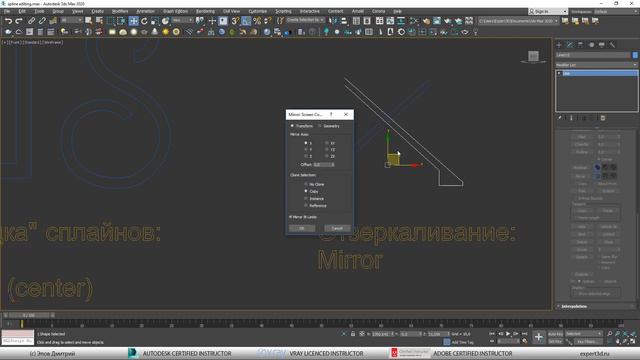The width and height of the screenshot is (640, 360).
Task: Select Geometry radio in Mirror dialog
Action: click(x=329, y=126)
